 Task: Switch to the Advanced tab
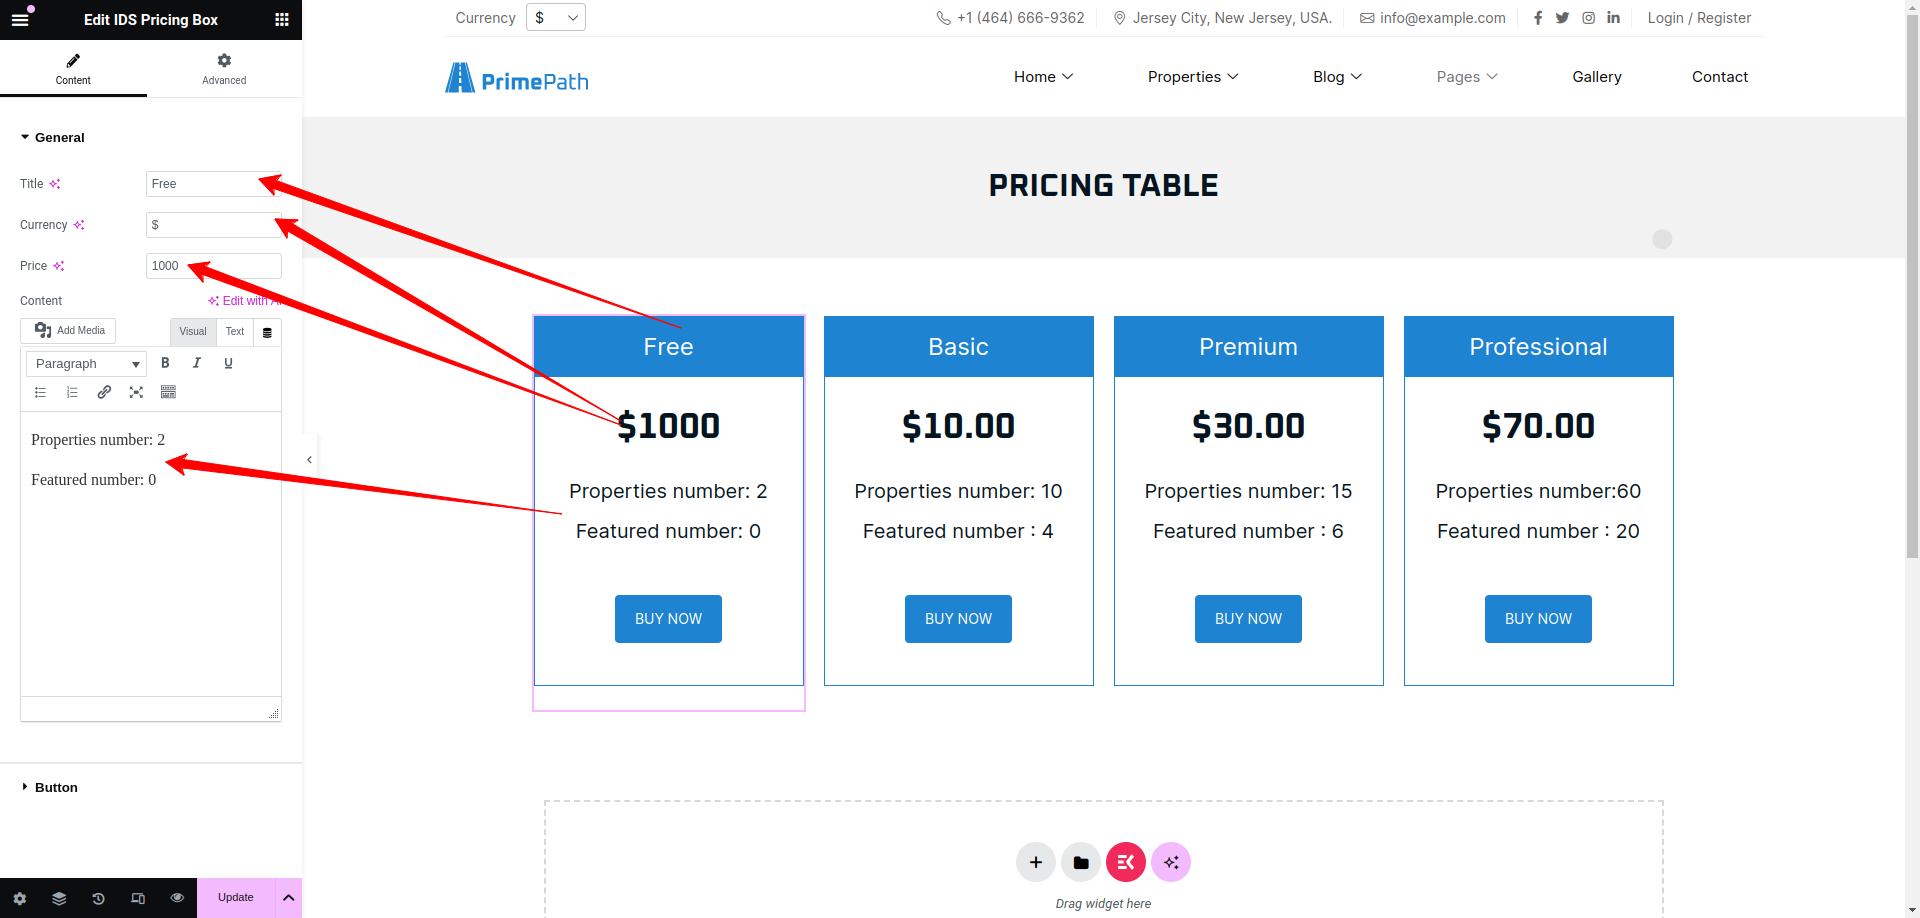click(x=224, y=69)
